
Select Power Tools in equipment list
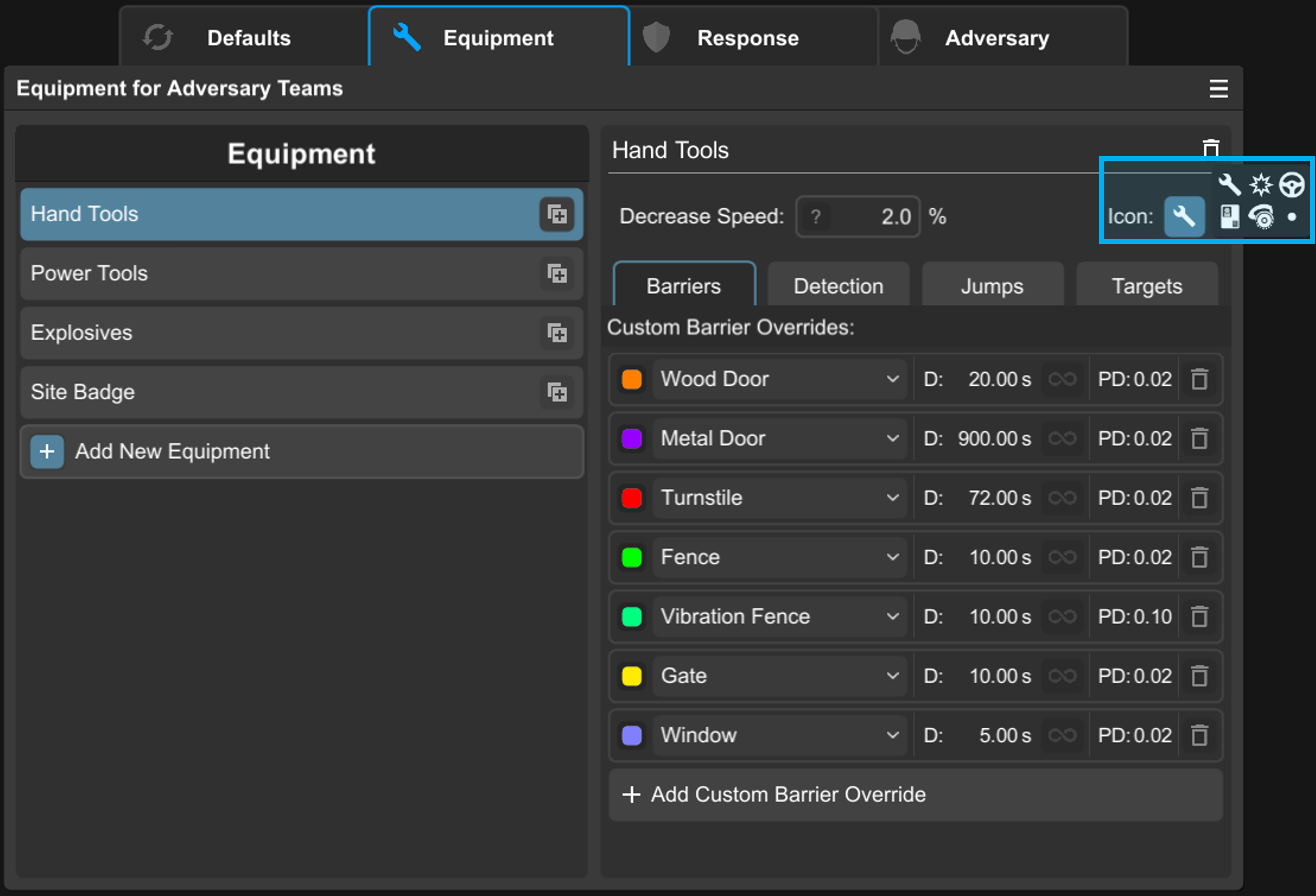301,273
